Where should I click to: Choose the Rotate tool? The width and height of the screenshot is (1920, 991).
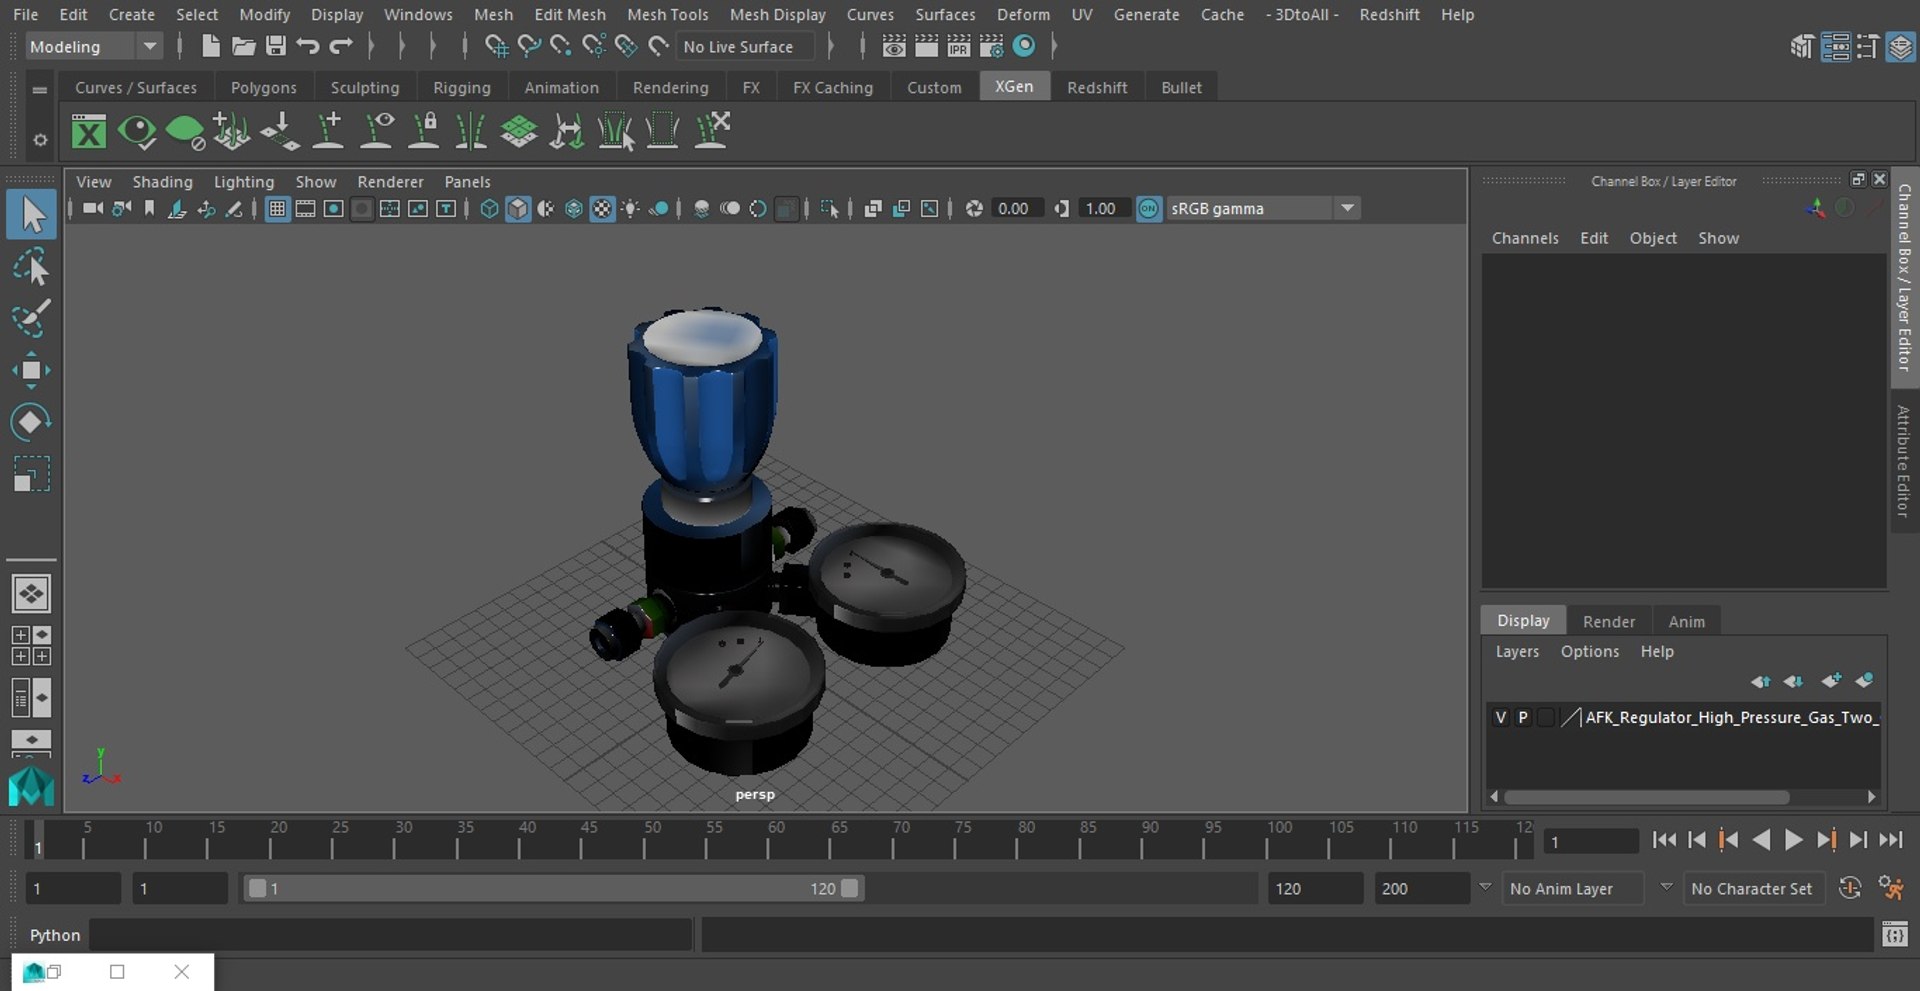click(x=31, y=422)
